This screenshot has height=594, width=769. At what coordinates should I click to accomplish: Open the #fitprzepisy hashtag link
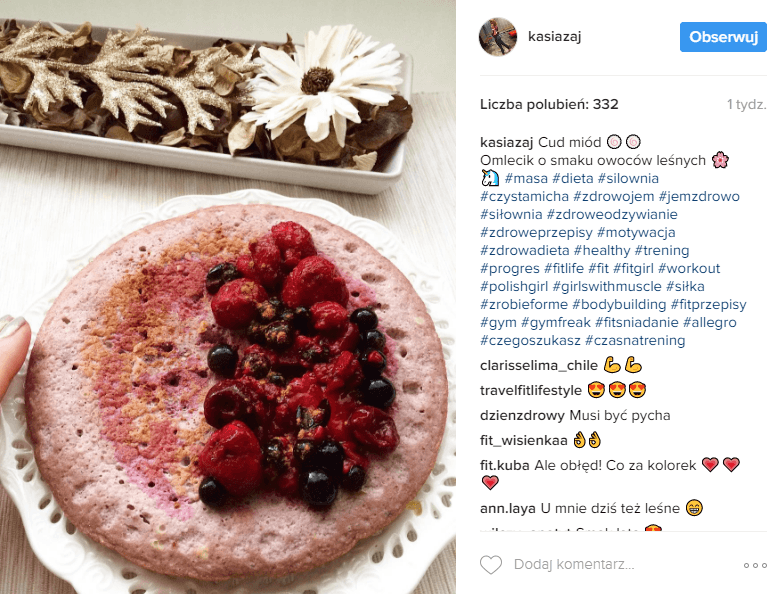point(708,305)
